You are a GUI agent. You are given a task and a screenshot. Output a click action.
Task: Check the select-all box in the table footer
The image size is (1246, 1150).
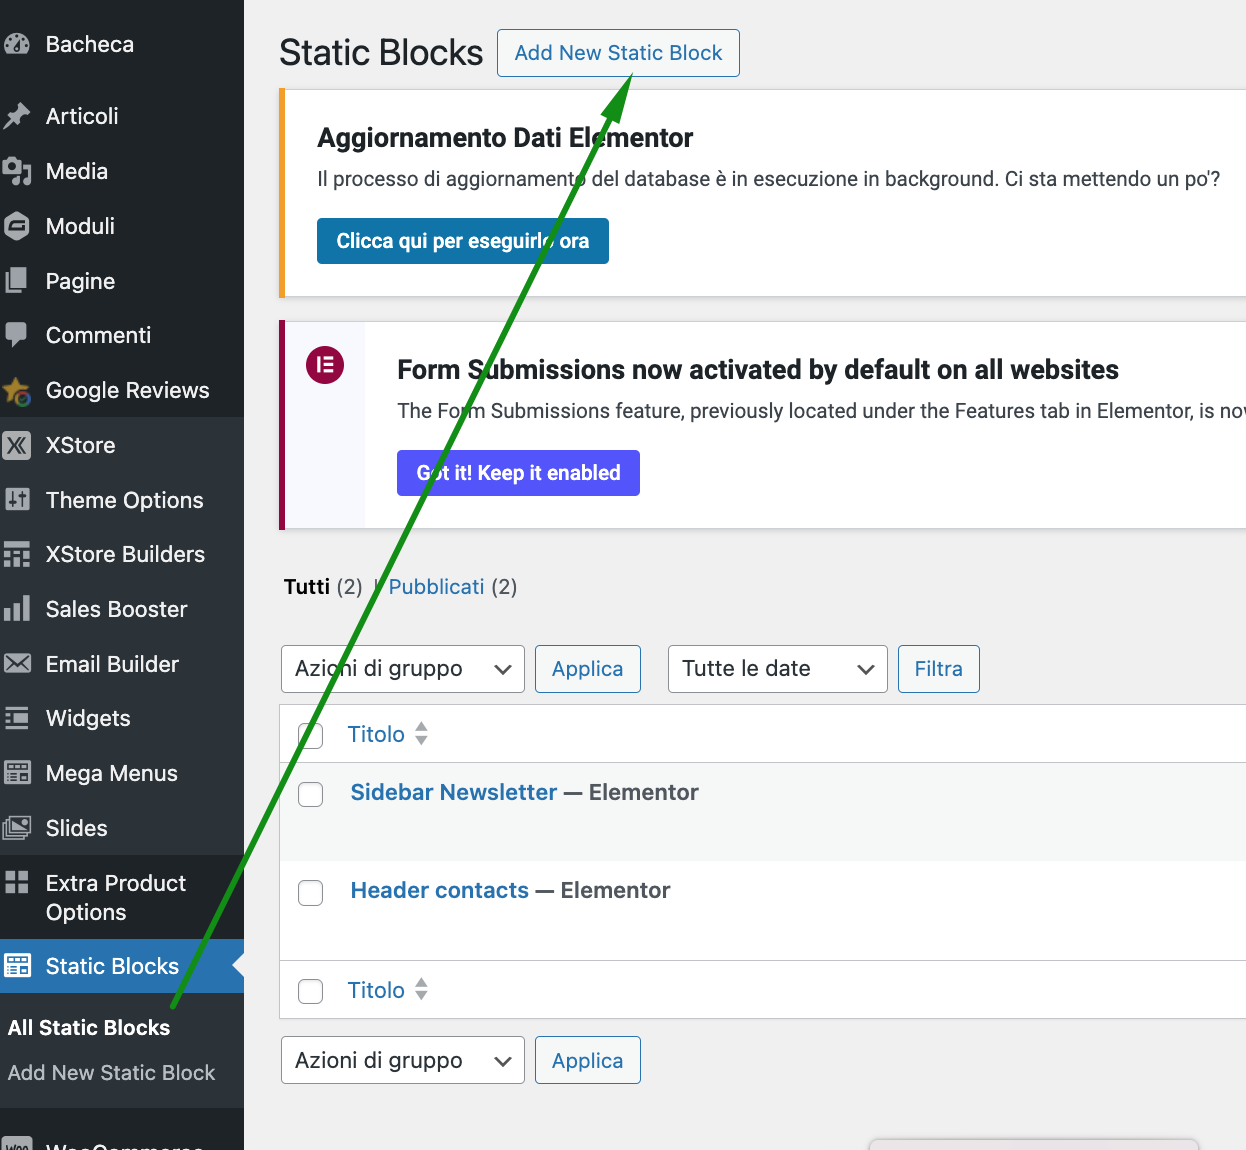pyautogui.click(x=311, y=991)
